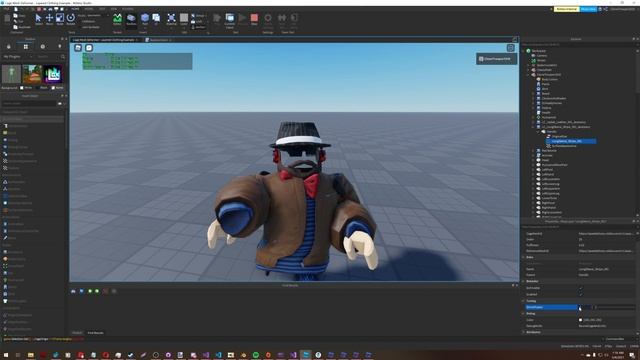Switch to Cage Mesh Deformer document tab

105,40
